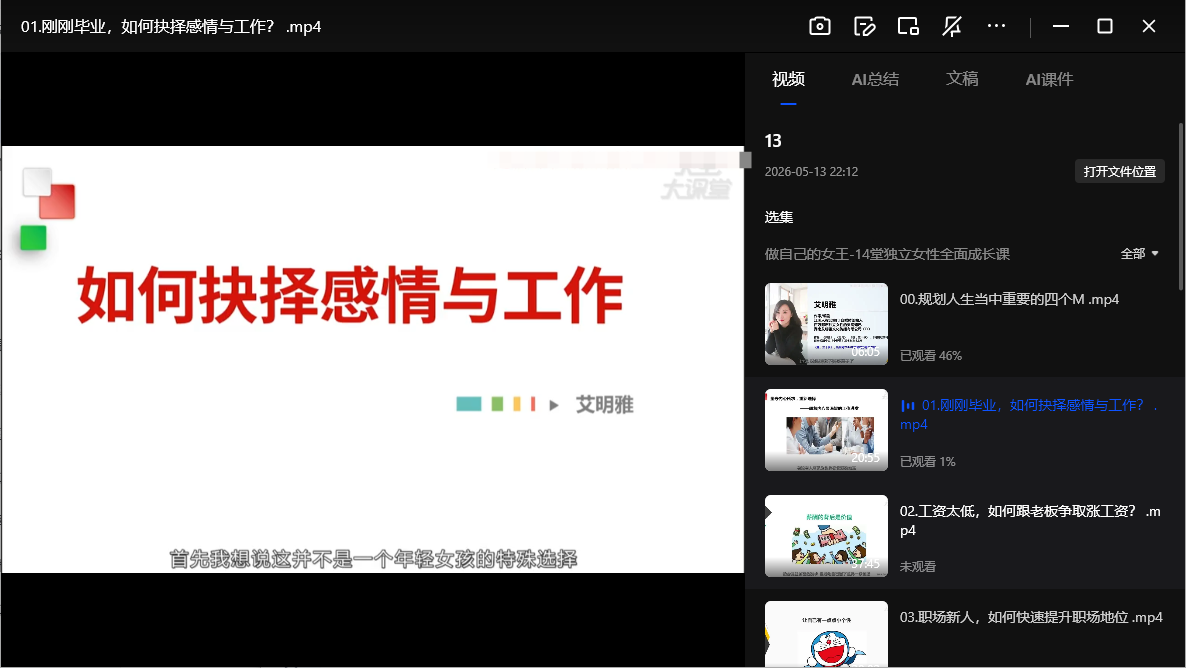Screen dimensions: 1186x668
Task: Click the date 2026-05-13 22:12
Action: tap(811, 172)
